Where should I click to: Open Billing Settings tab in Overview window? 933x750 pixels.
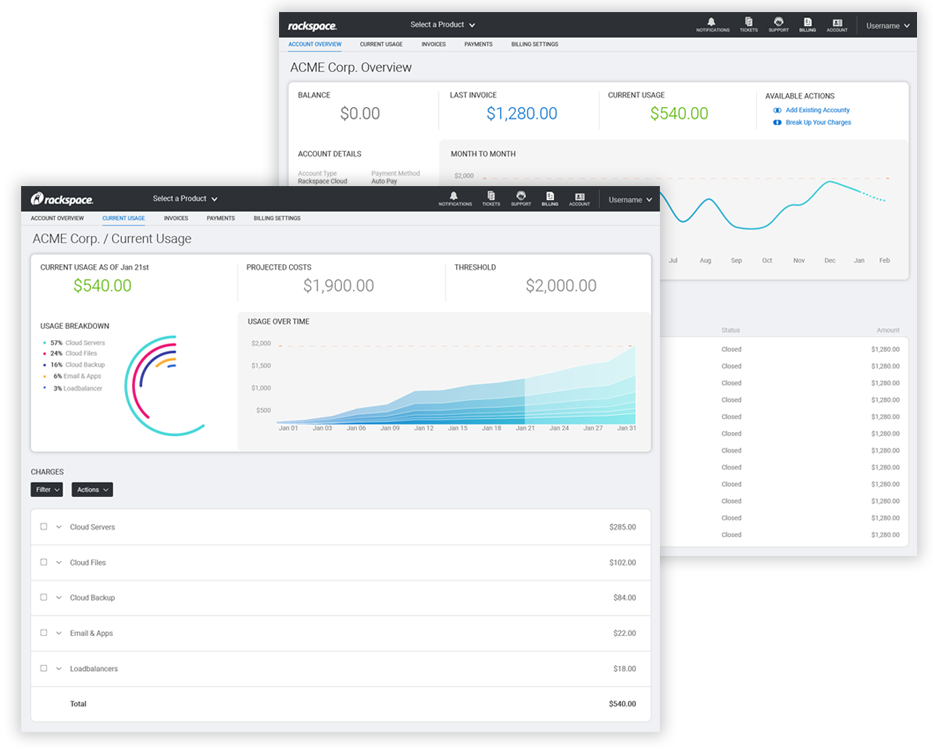(535, 45)
